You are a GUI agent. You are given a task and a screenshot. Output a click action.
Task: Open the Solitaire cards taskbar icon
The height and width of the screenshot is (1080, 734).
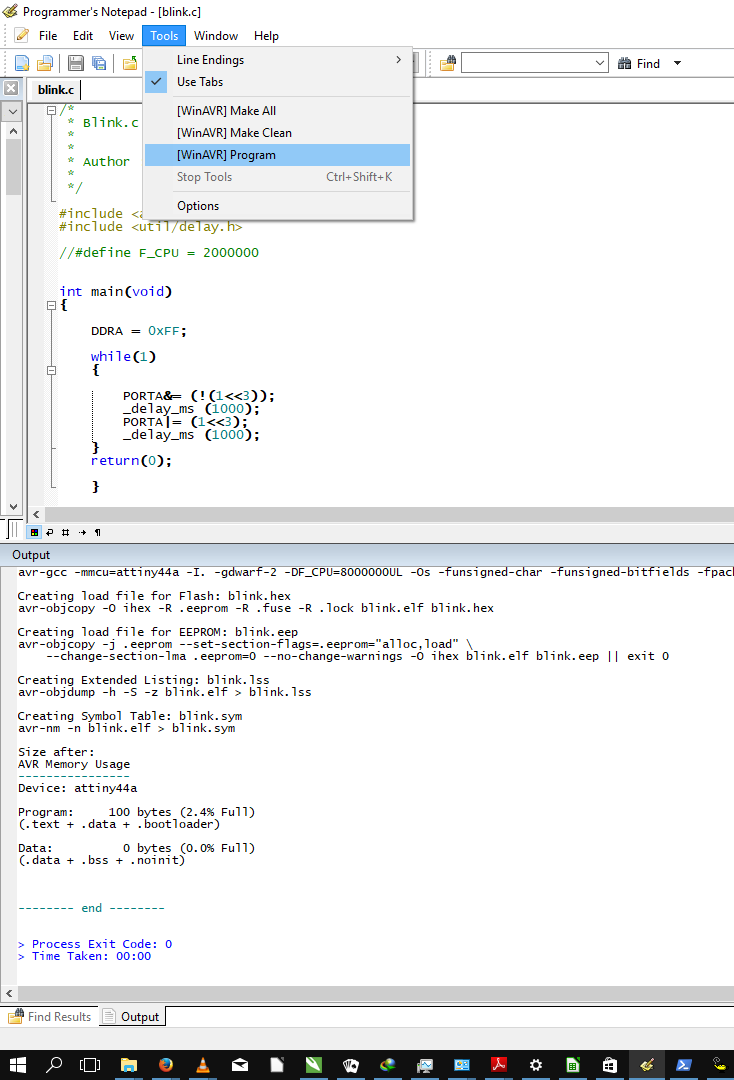pyautogui.click(x=350, y=1065)
